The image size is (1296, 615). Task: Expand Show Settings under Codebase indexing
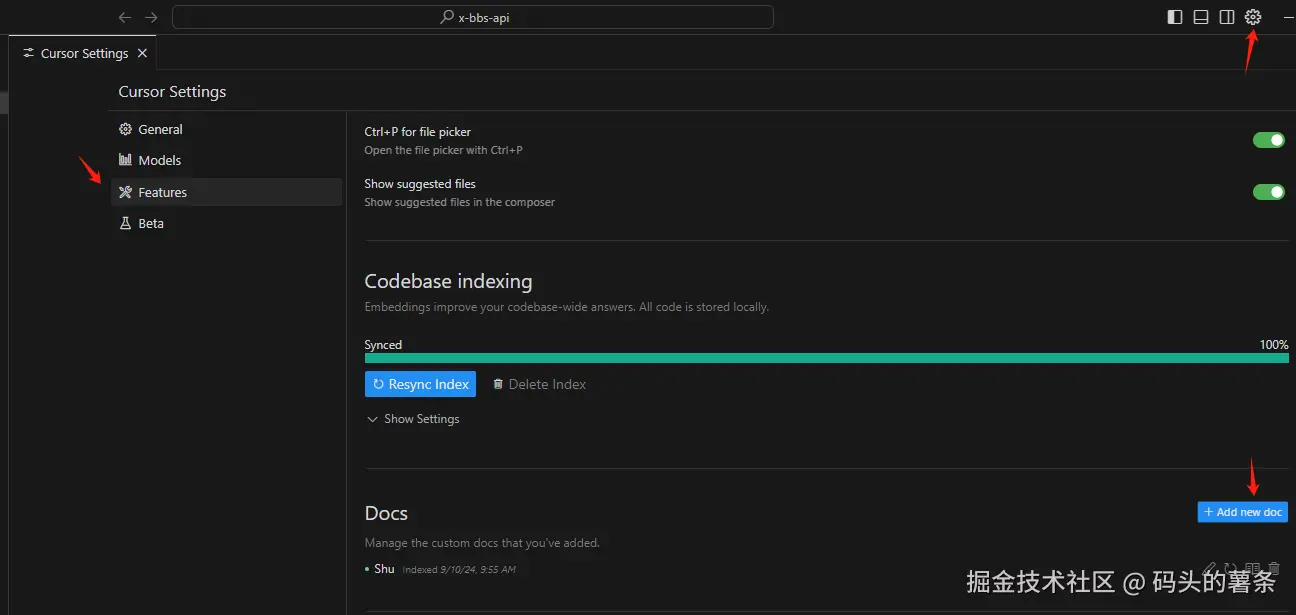pyautogui.click(x=413, y=419)
